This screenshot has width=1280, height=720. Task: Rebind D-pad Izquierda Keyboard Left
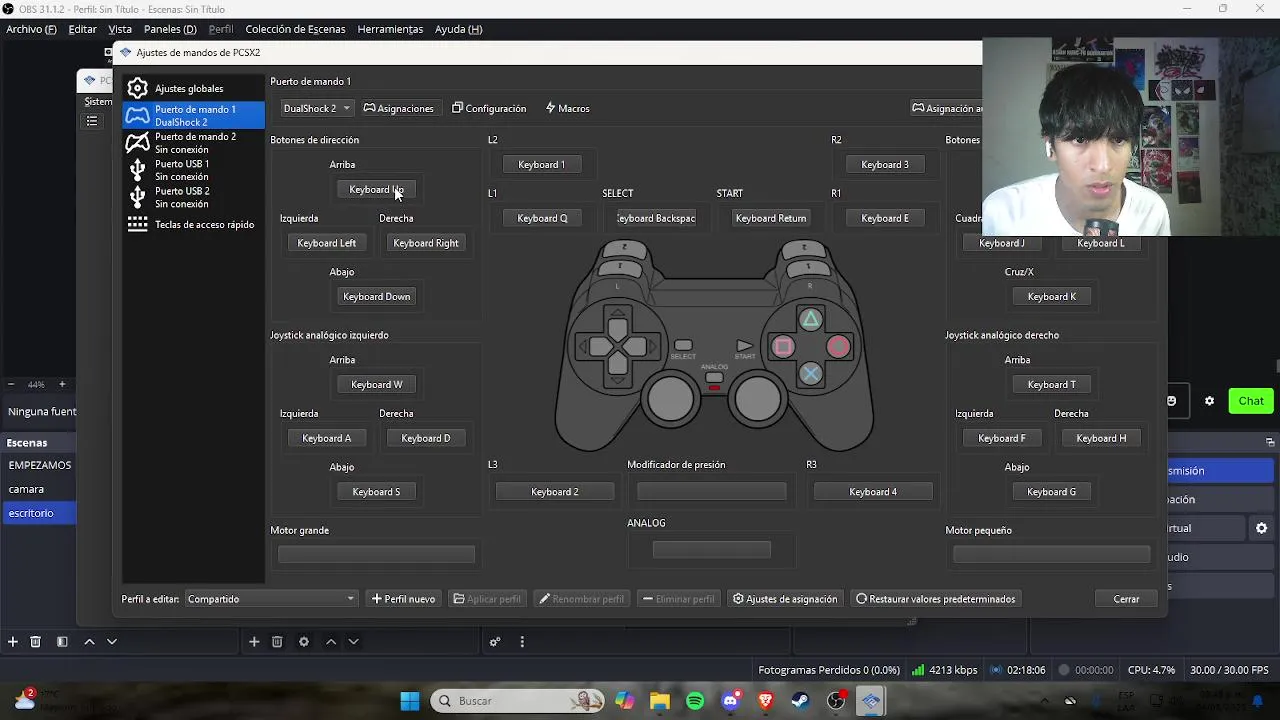326,243
